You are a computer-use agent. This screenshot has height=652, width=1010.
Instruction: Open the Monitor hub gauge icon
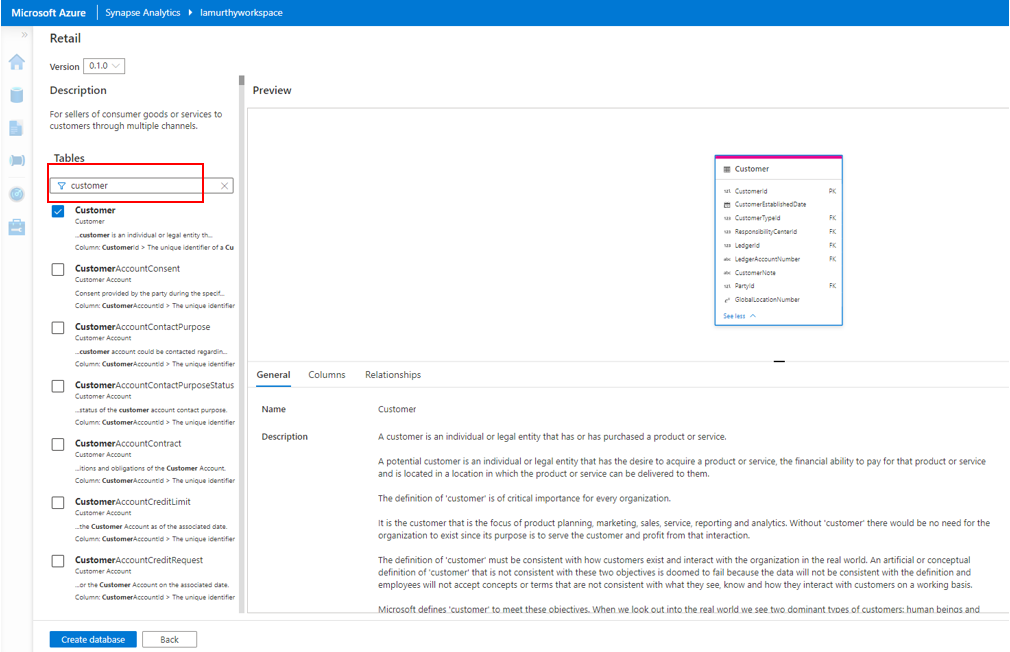(x=17, y=194)
